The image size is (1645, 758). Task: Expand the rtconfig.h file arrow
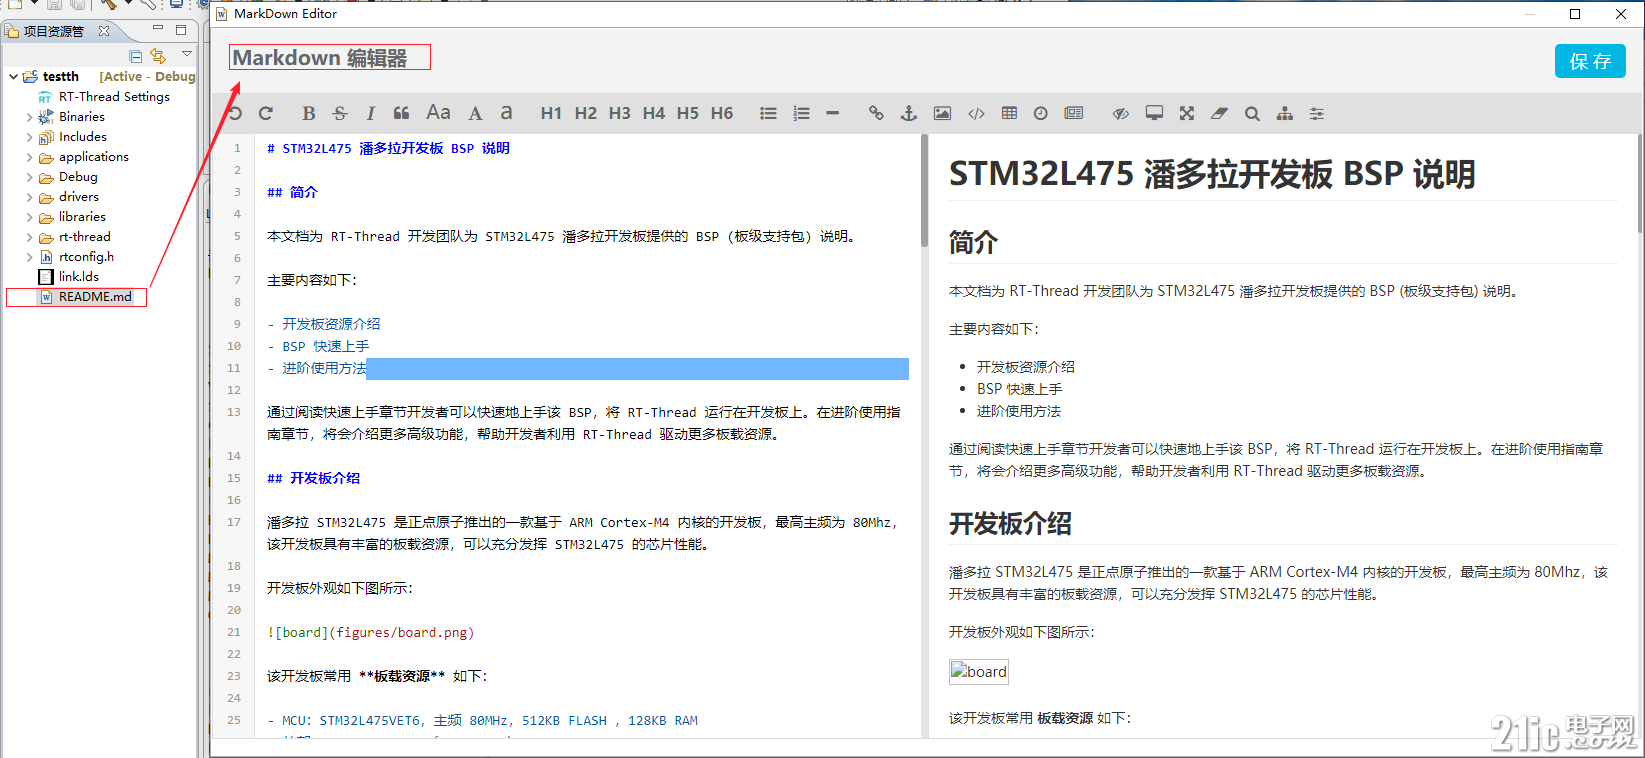pyautogui.click(x=29, y=257)
